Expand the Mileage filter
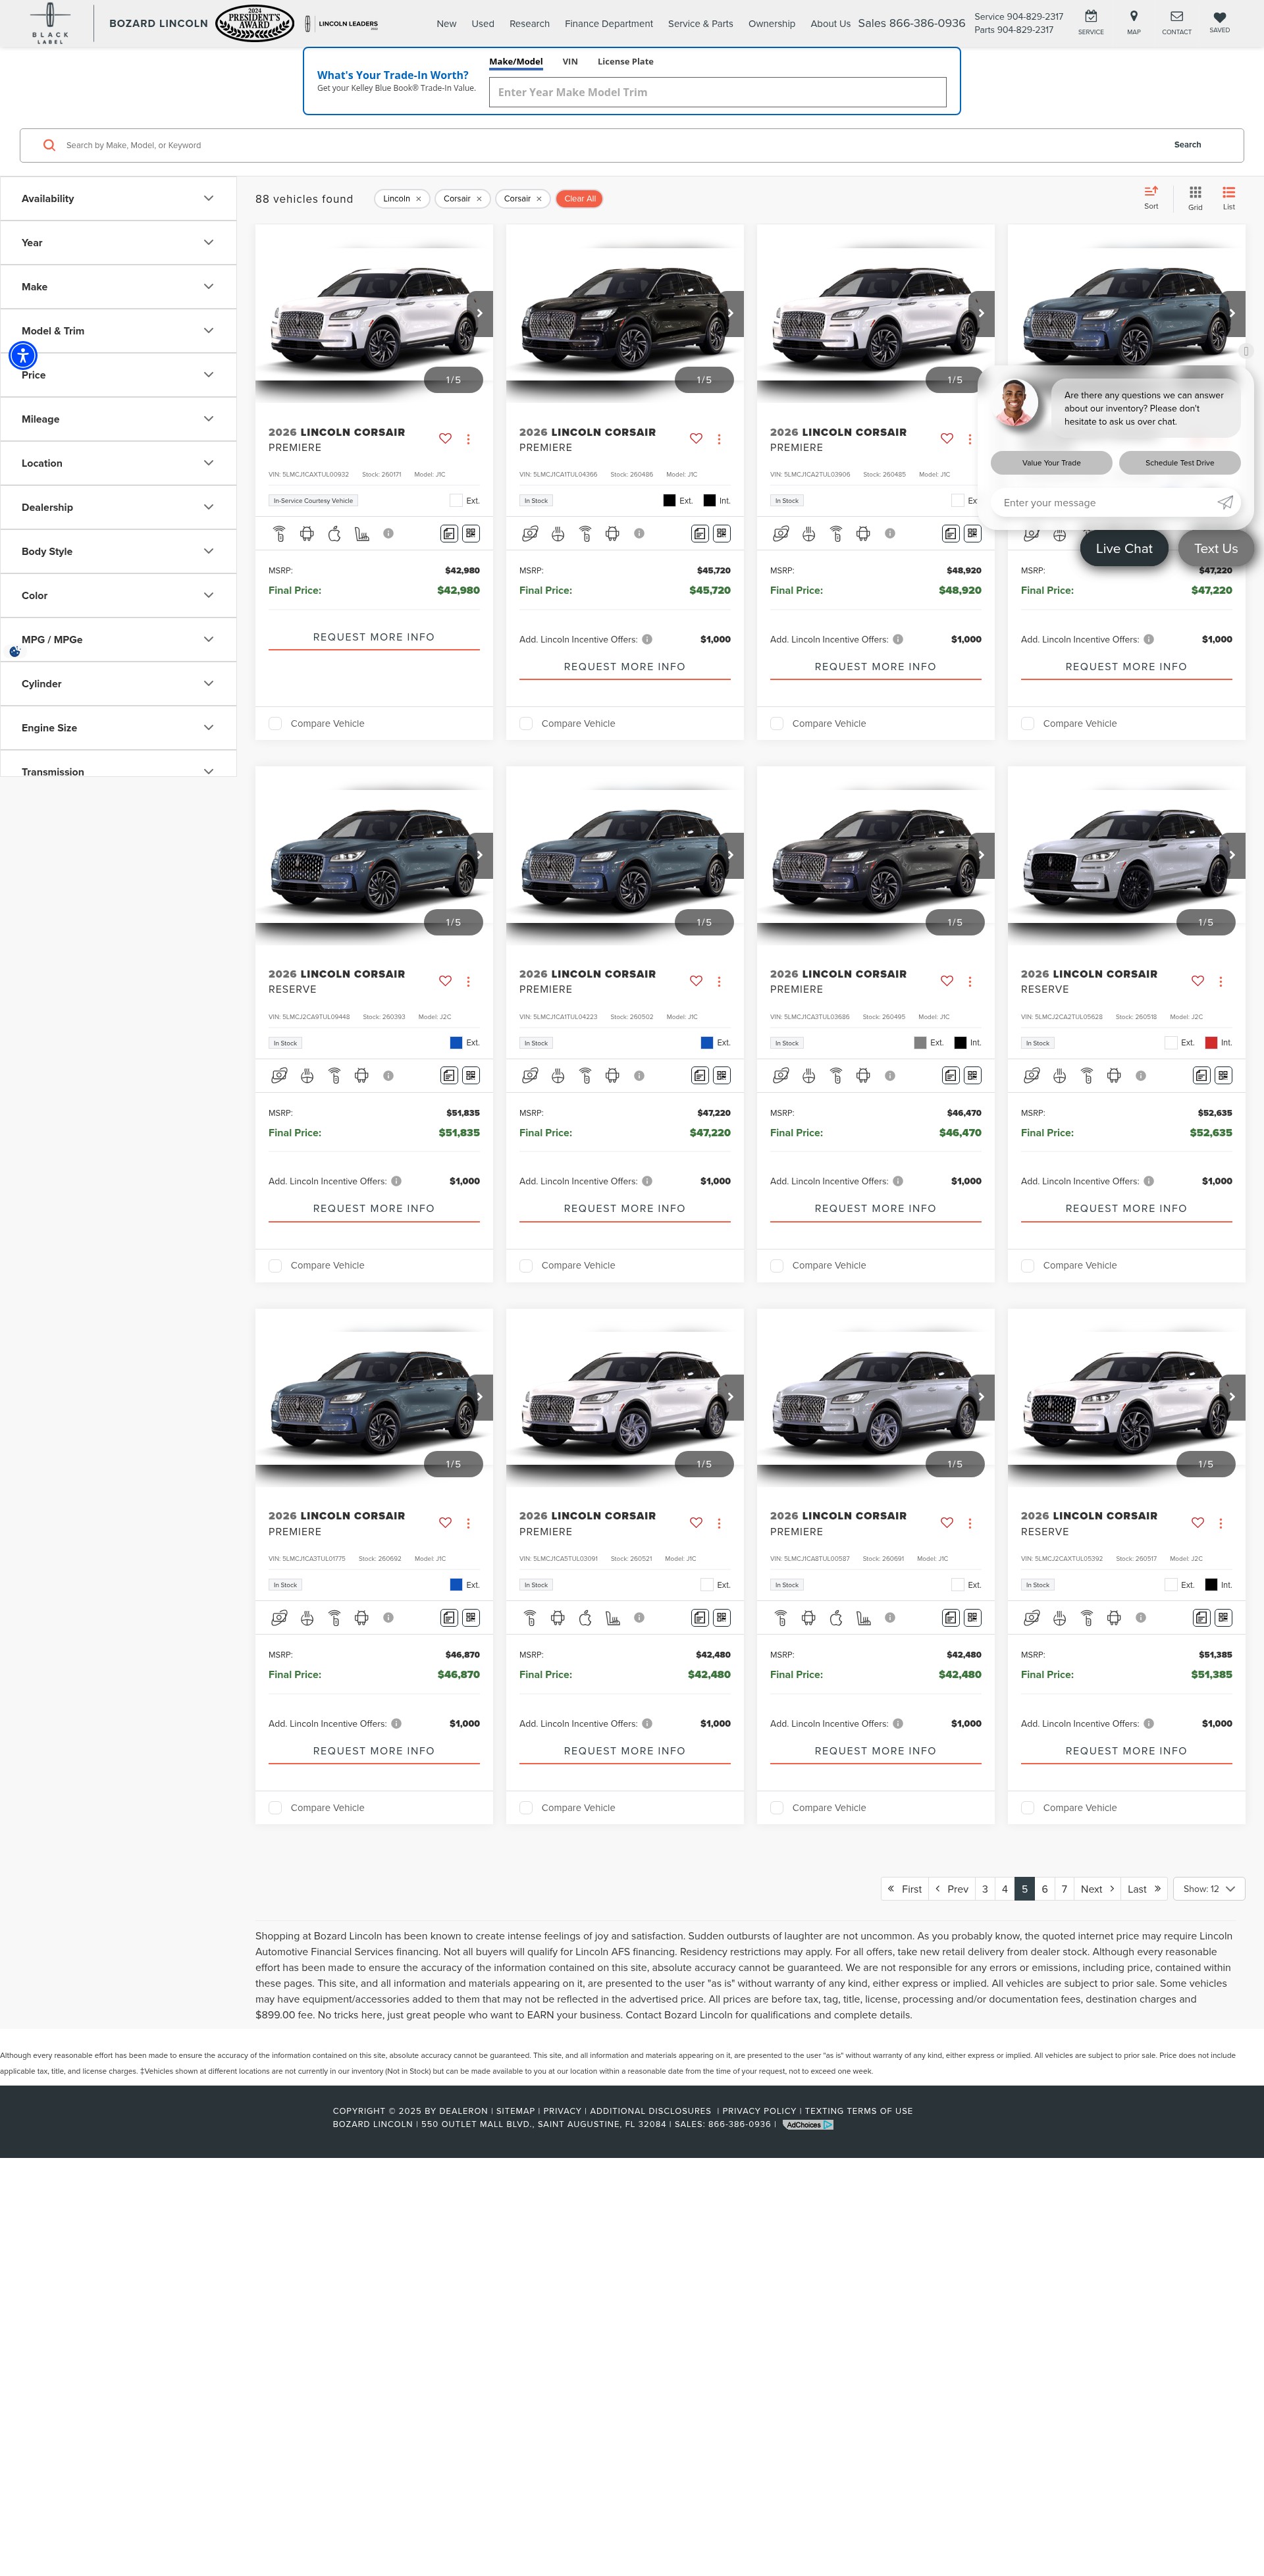 (x=118, y=419)
